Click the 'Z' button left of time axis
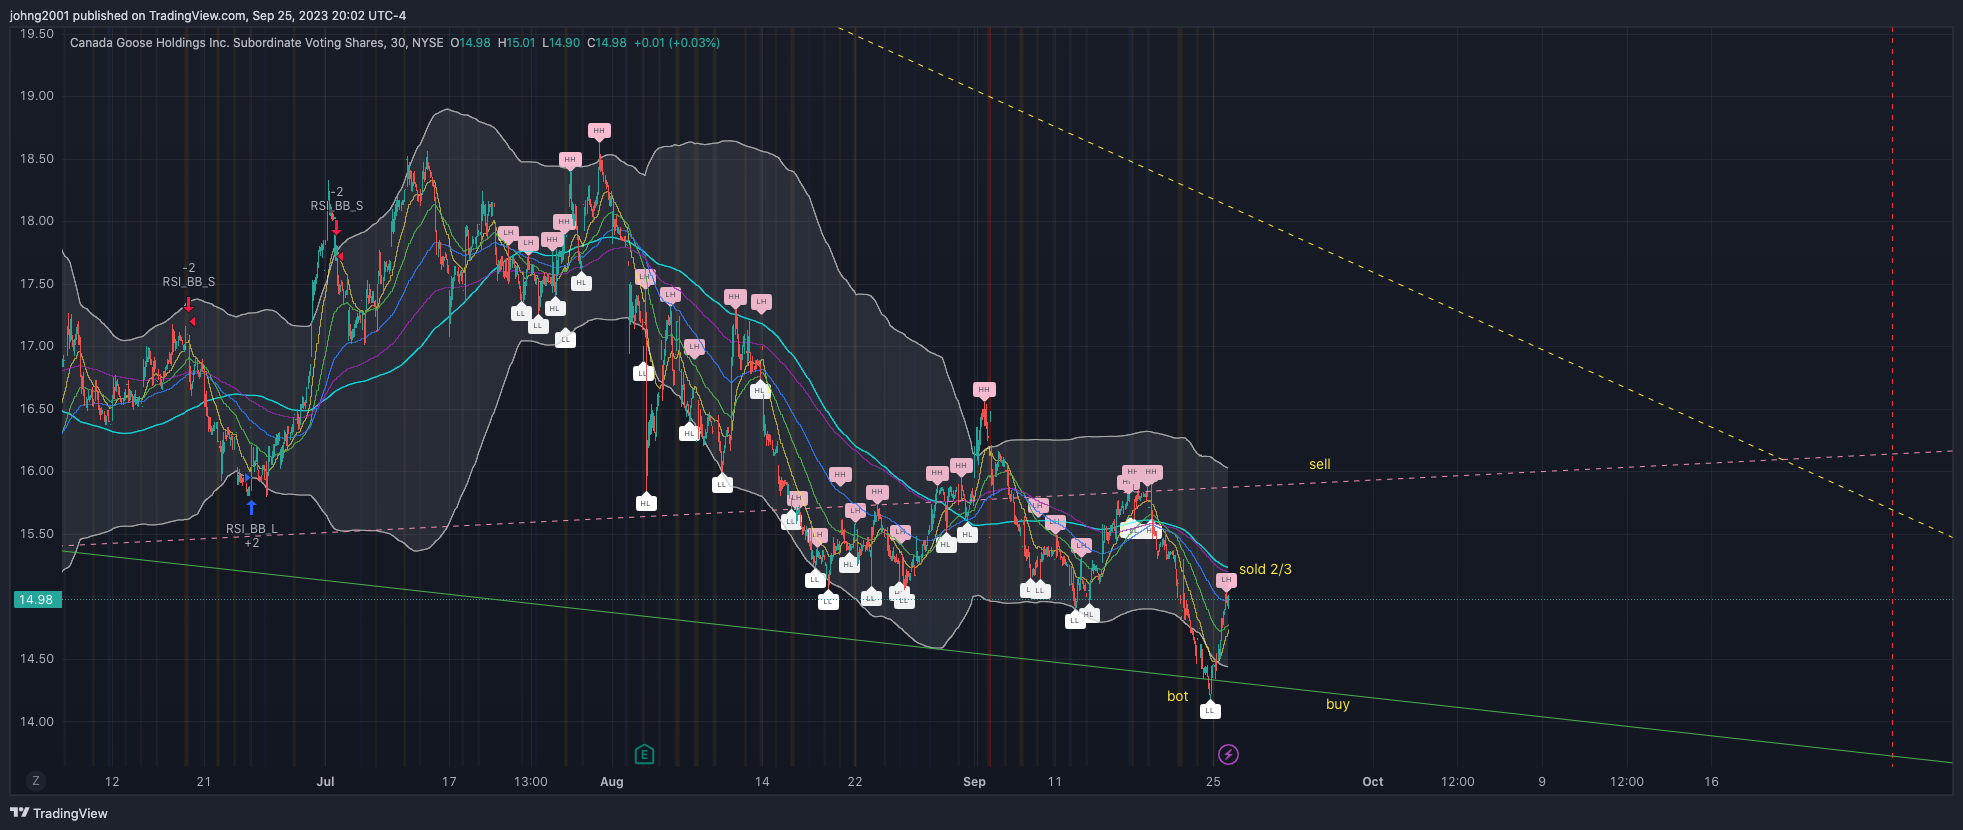The image size is (1963, 830). (36, 781)
